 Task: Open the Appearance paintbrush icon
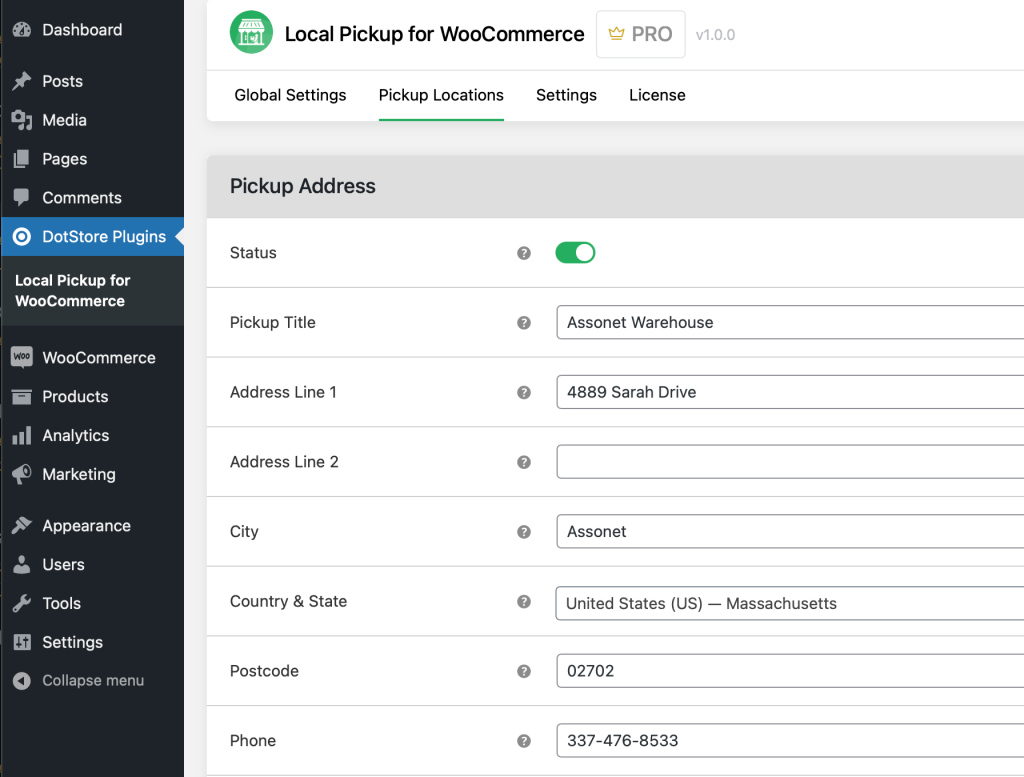point(24,525)
